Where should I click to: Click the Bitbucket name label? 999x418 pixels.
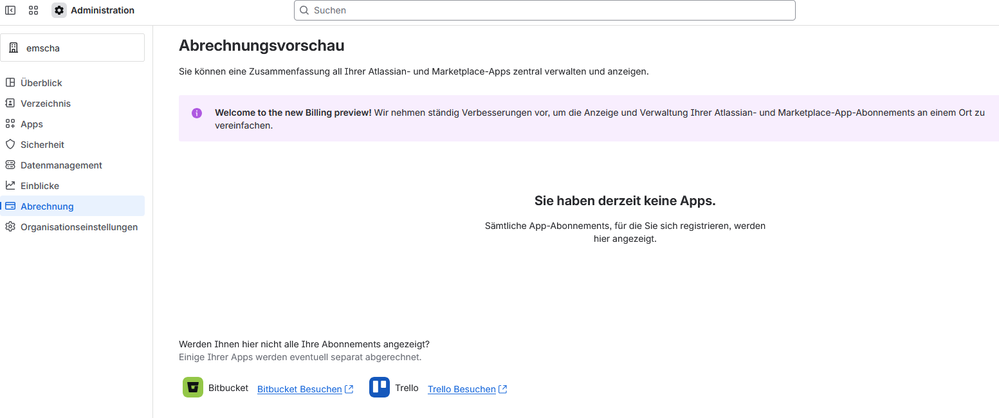click(x=228, y=387)
